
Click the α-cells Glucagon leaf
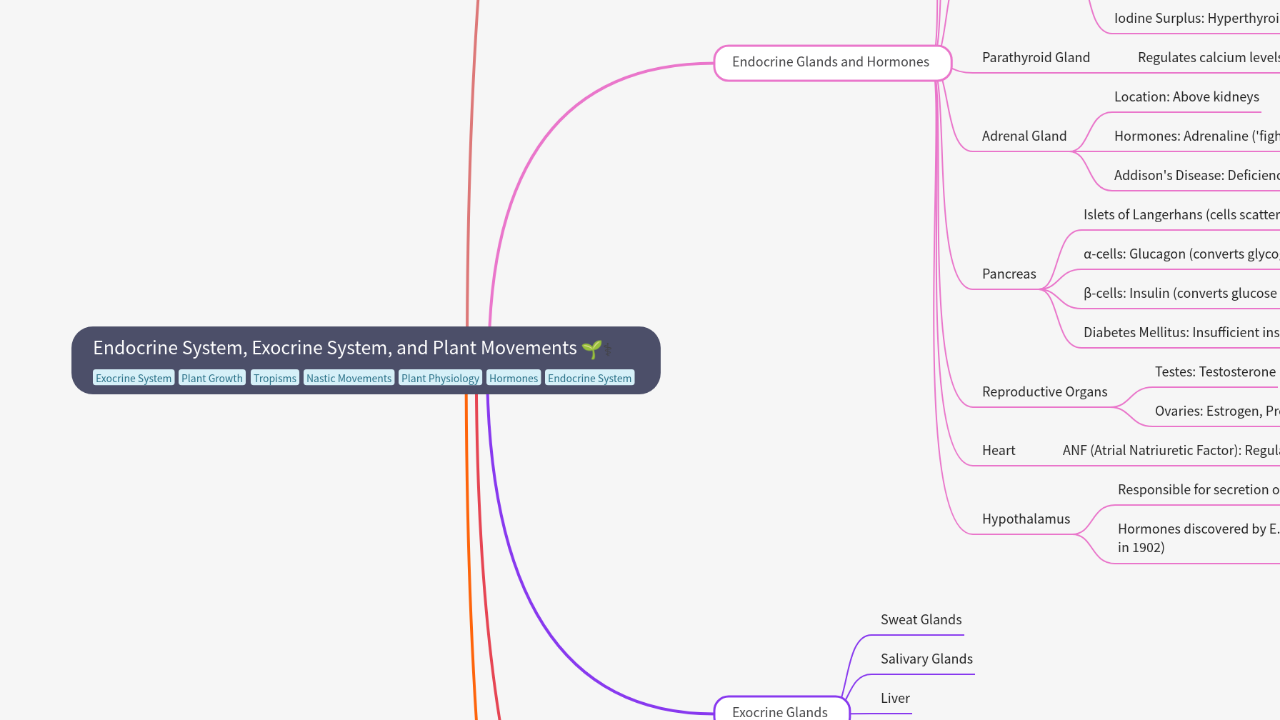(1181, 254)
